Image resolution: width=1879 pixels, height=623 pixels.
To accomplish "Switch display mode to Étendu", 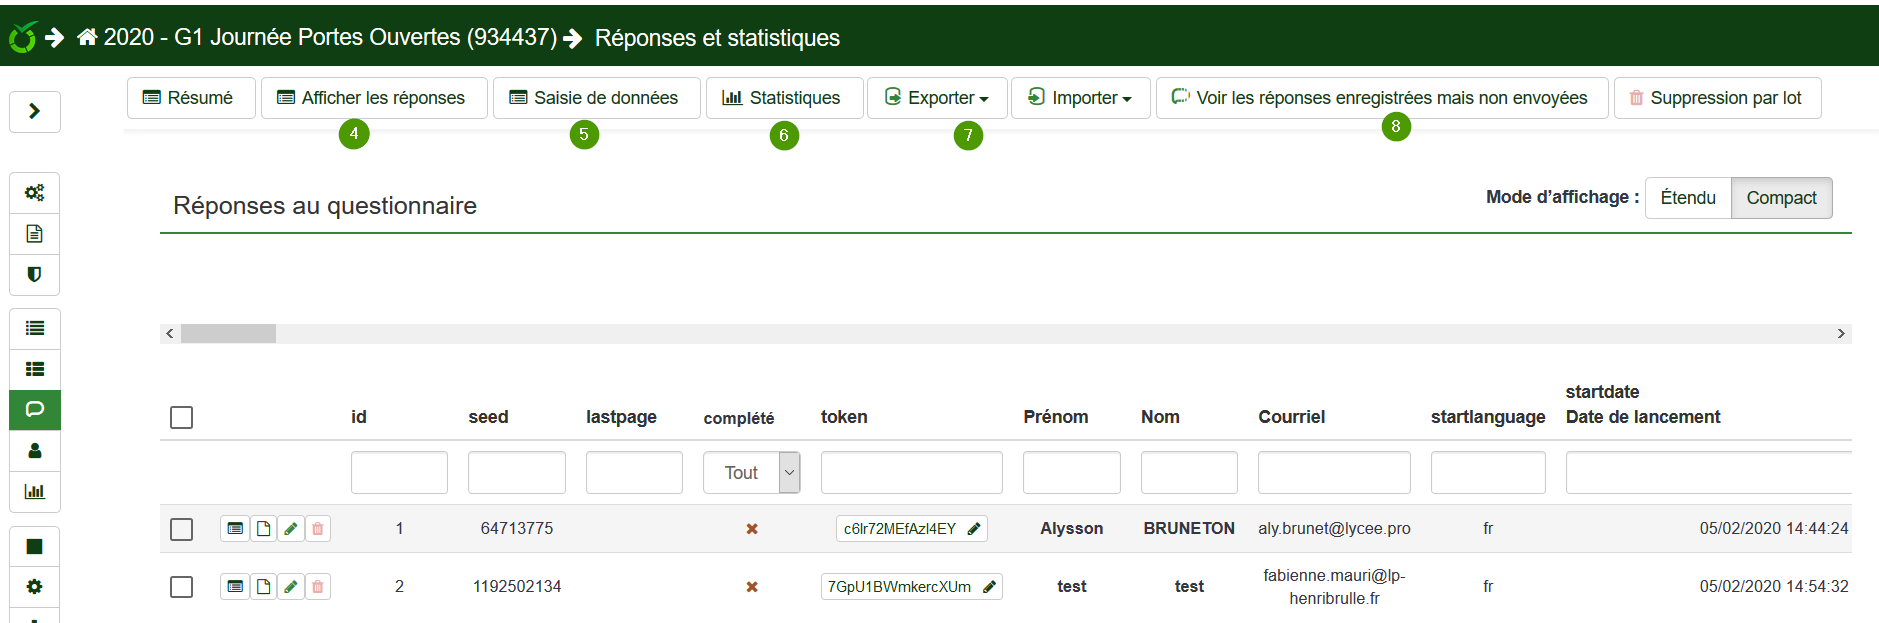I will point(1688,198).
